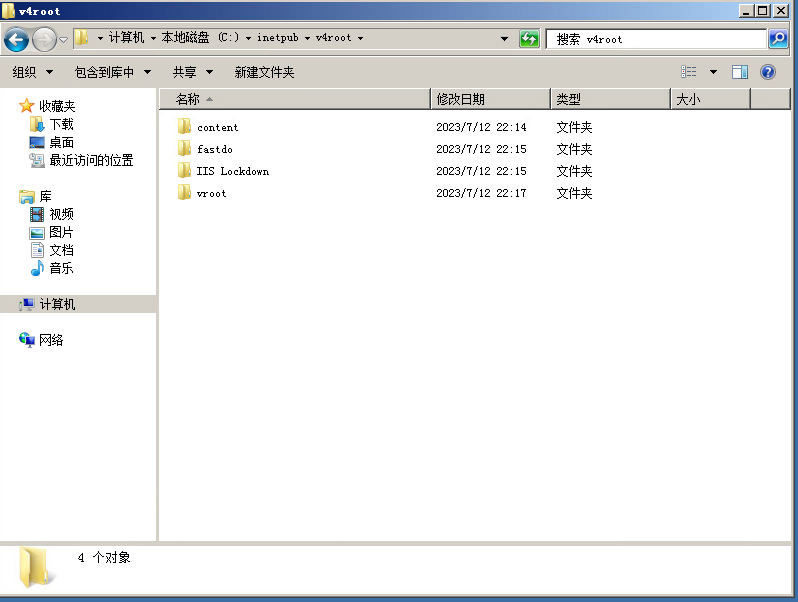Select the content folder icon
Screen dimensions: 798x602
point(184,126)
